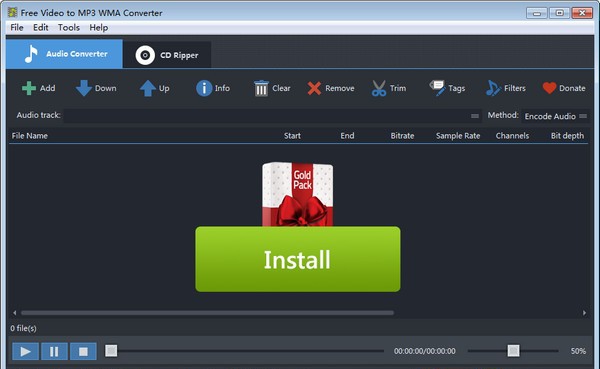Open the Tools menu

(69, 28)
